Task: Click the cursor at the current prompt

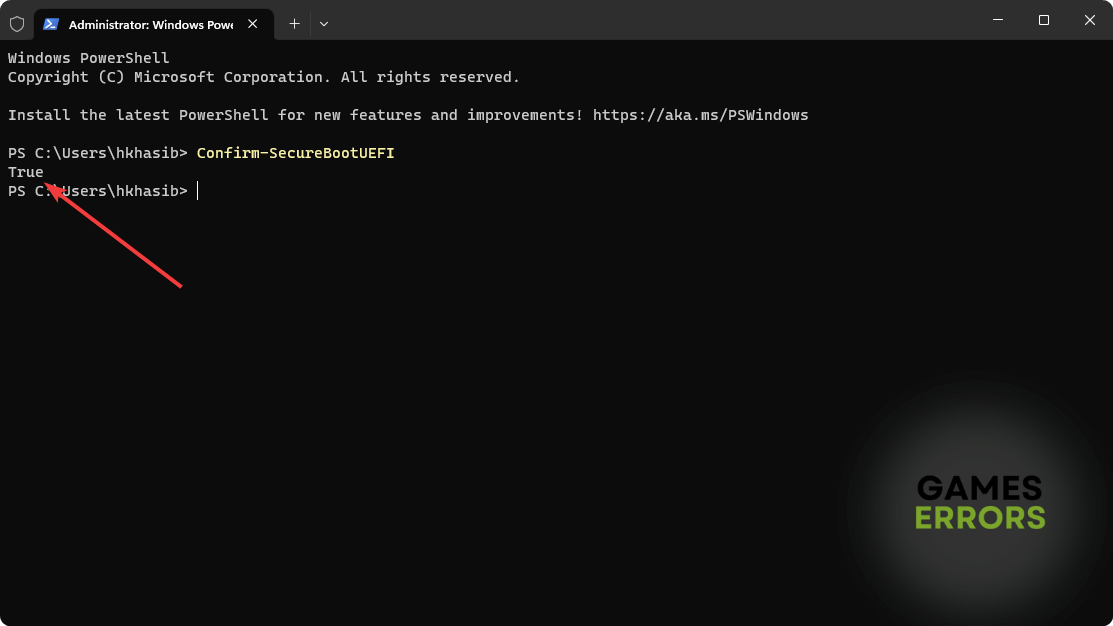Action: pos(198,191)
